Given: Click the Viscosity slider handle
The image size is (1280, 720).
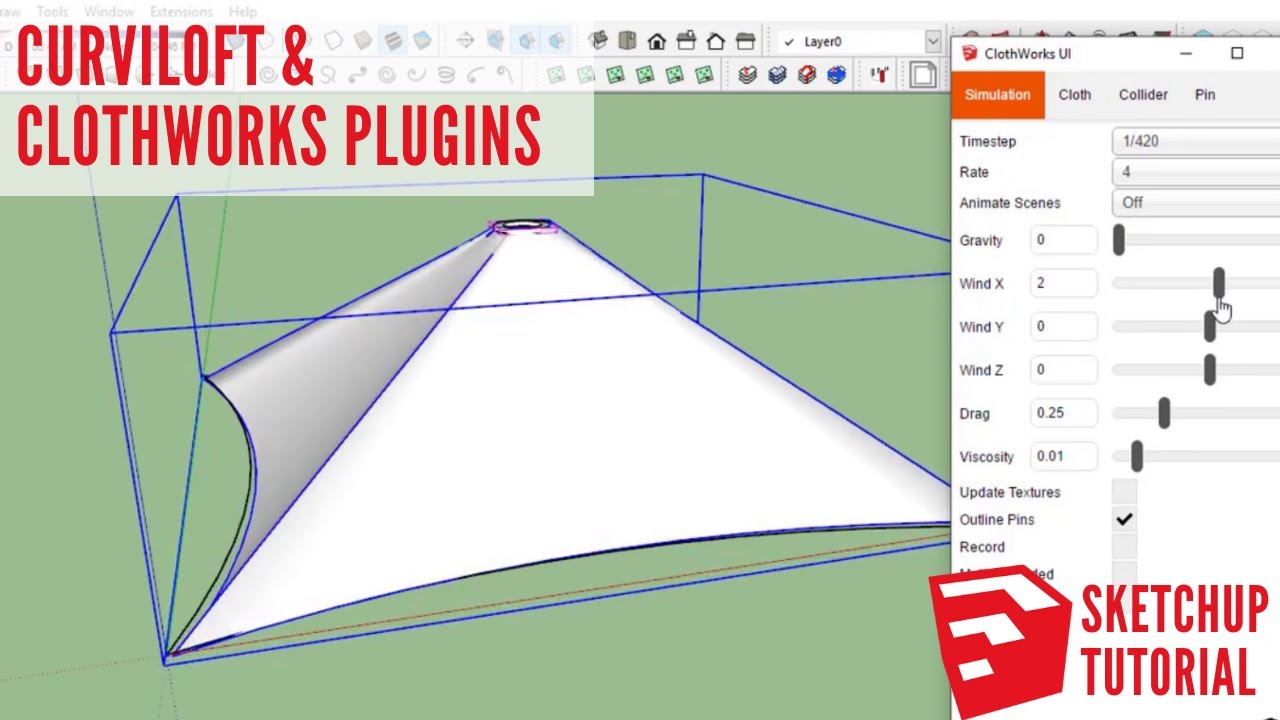Looking at the screenshot, I should [1137, 456].
